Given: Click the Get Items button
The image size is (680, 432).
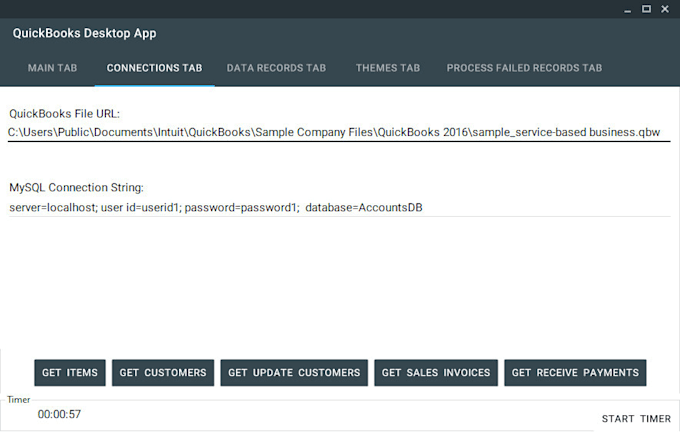Looking at the screenshot, I should pyautogui.click(x=70, y=373).
